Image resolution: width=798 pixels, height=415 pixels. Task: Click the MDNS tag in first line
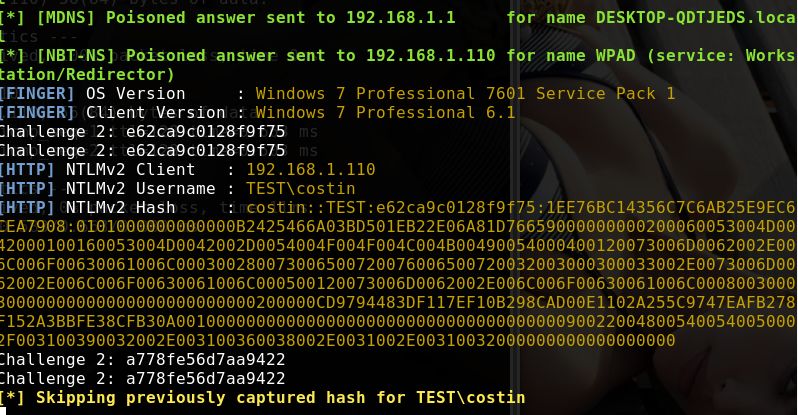tap(65, 18)
